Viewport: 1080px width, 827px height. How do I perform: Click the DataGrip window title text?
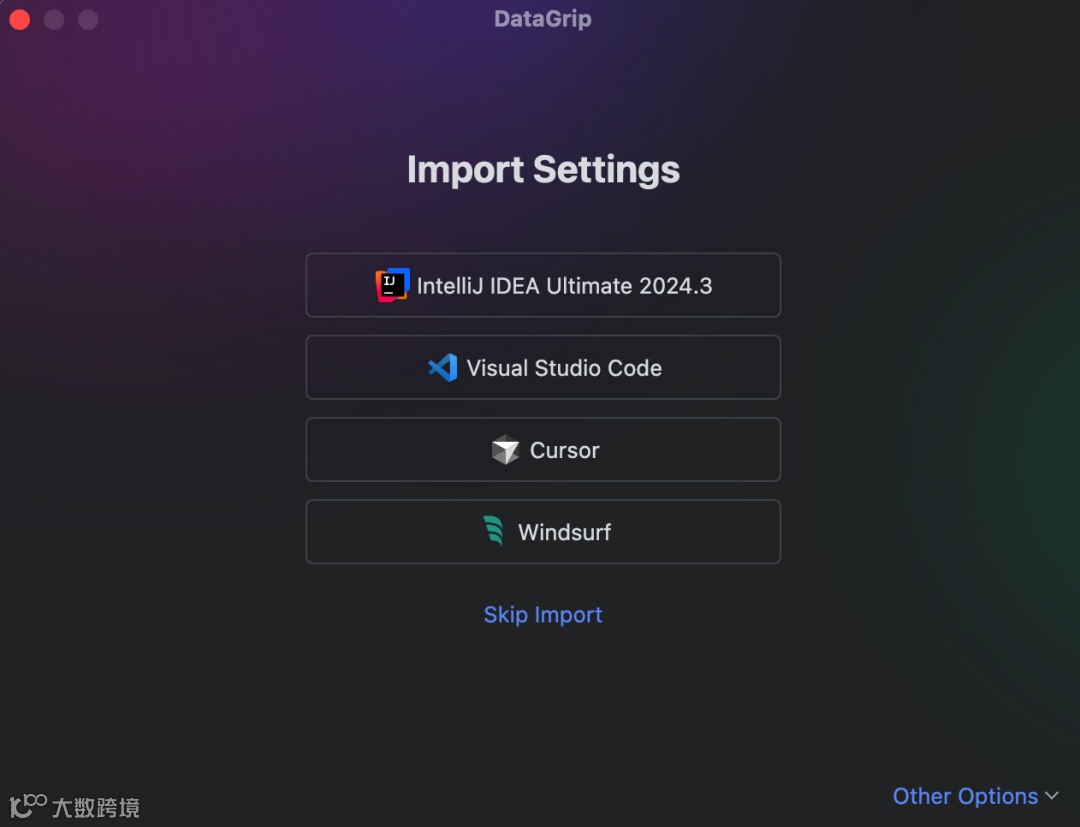click(542, 19)
